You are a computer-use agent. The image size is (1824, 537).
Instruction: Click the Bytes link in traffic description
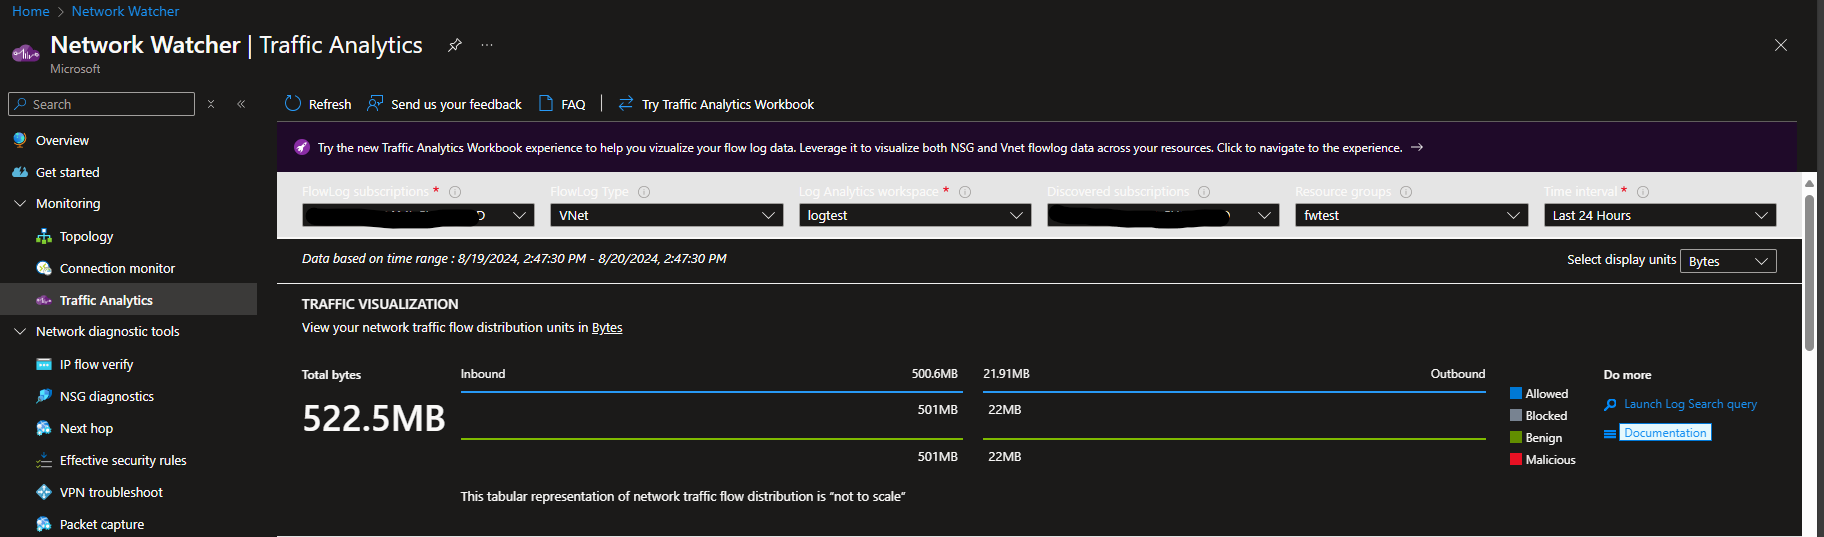(x=607, y=328)
